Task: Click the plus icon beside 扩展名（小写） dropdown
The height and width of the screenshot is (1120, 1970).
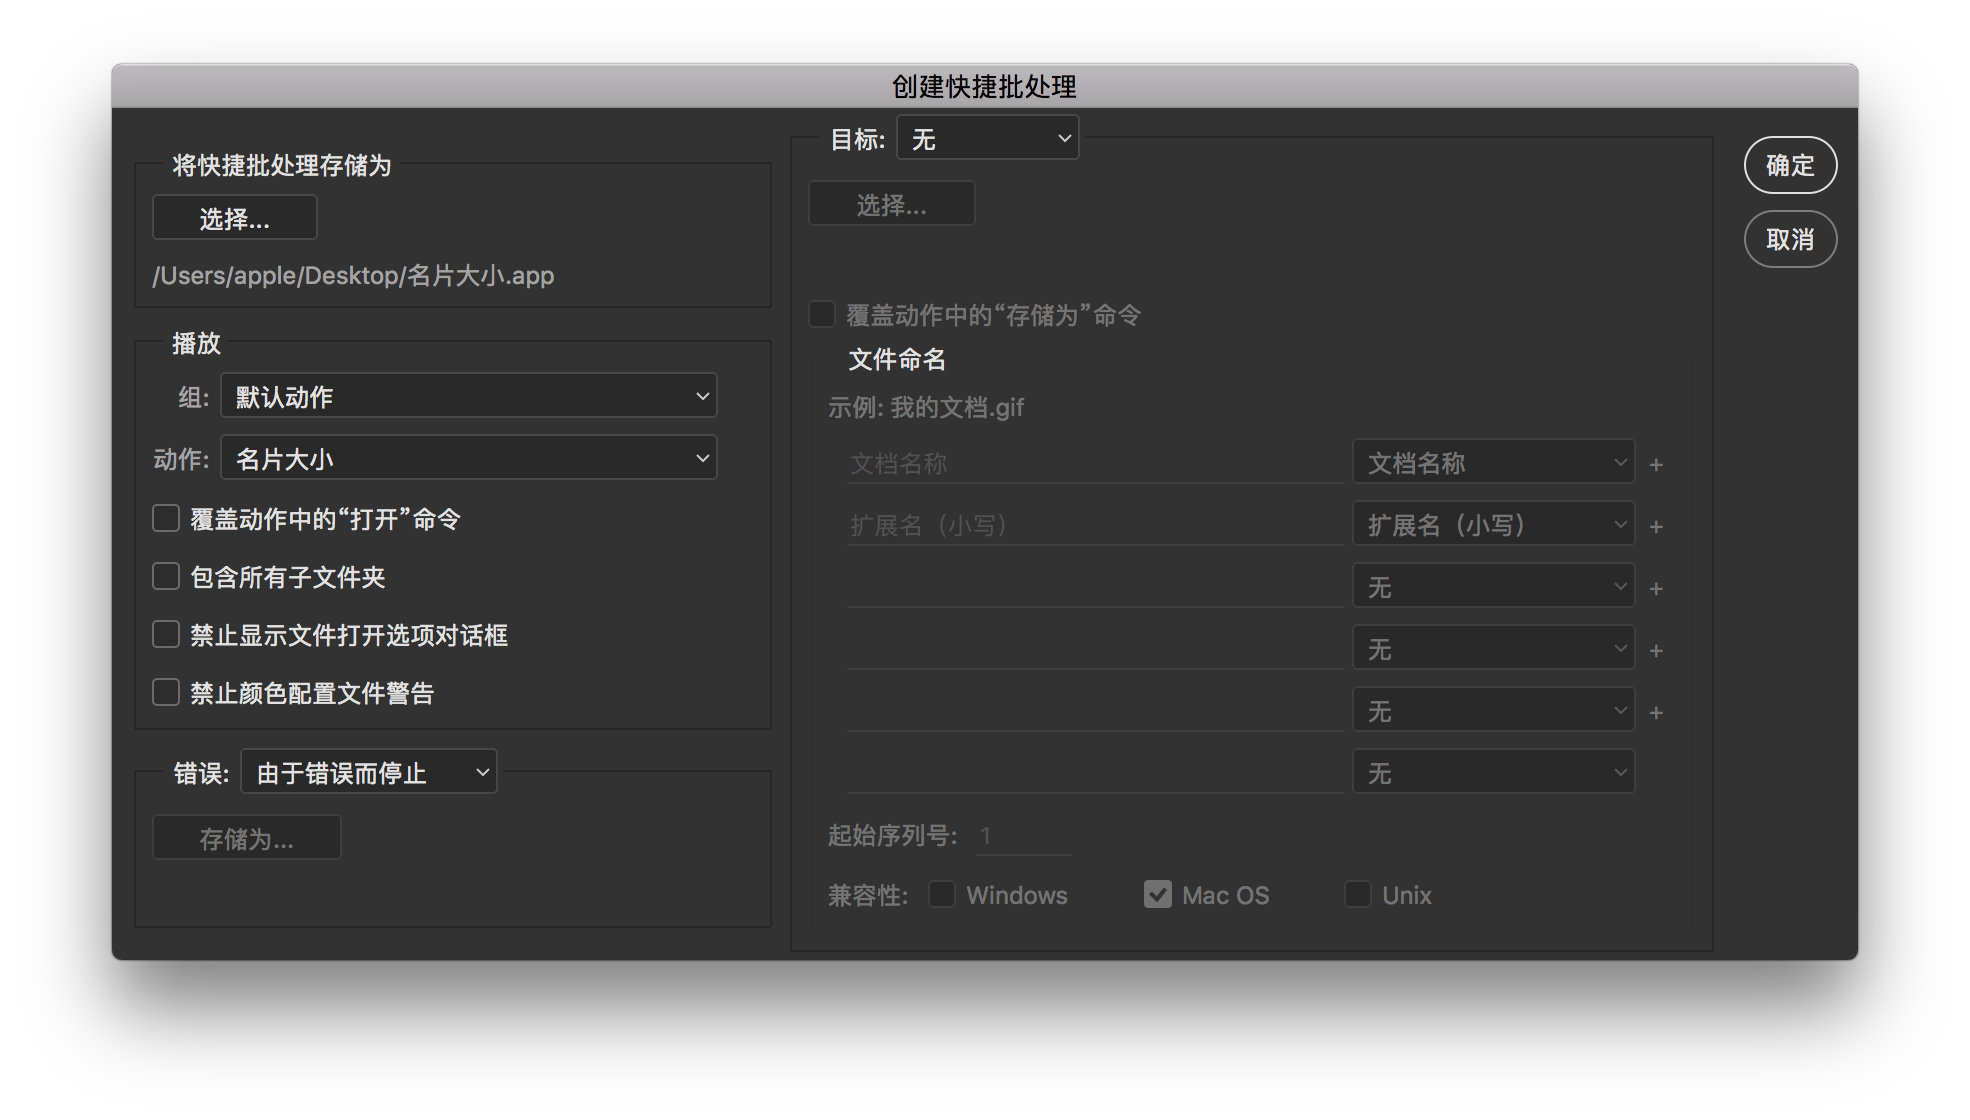Action: click(x=1656, y=527)
